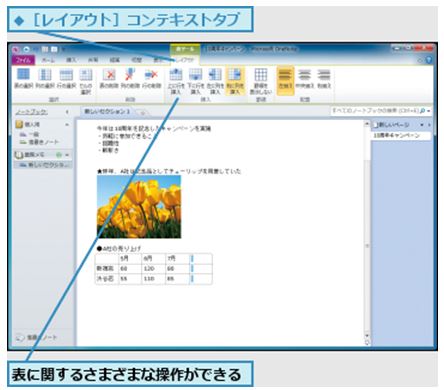Open the File tab
The image size is (444, 390).
[23, 60]
